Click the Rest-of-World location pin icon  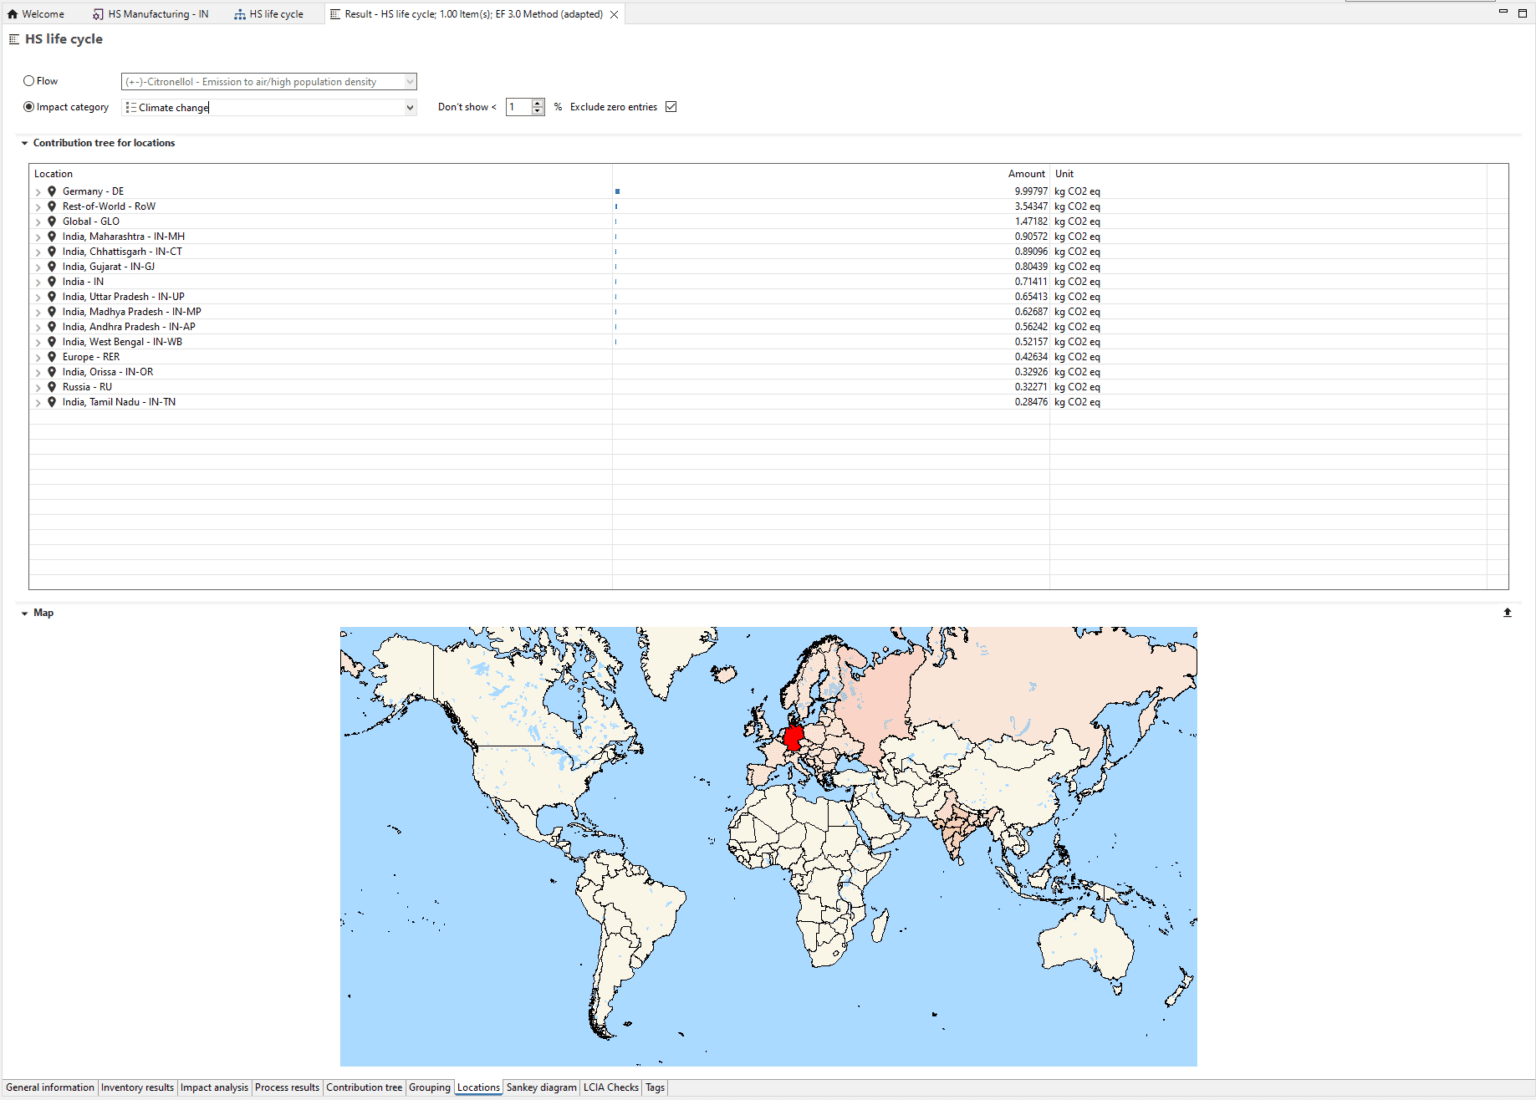tap(52, 206)
